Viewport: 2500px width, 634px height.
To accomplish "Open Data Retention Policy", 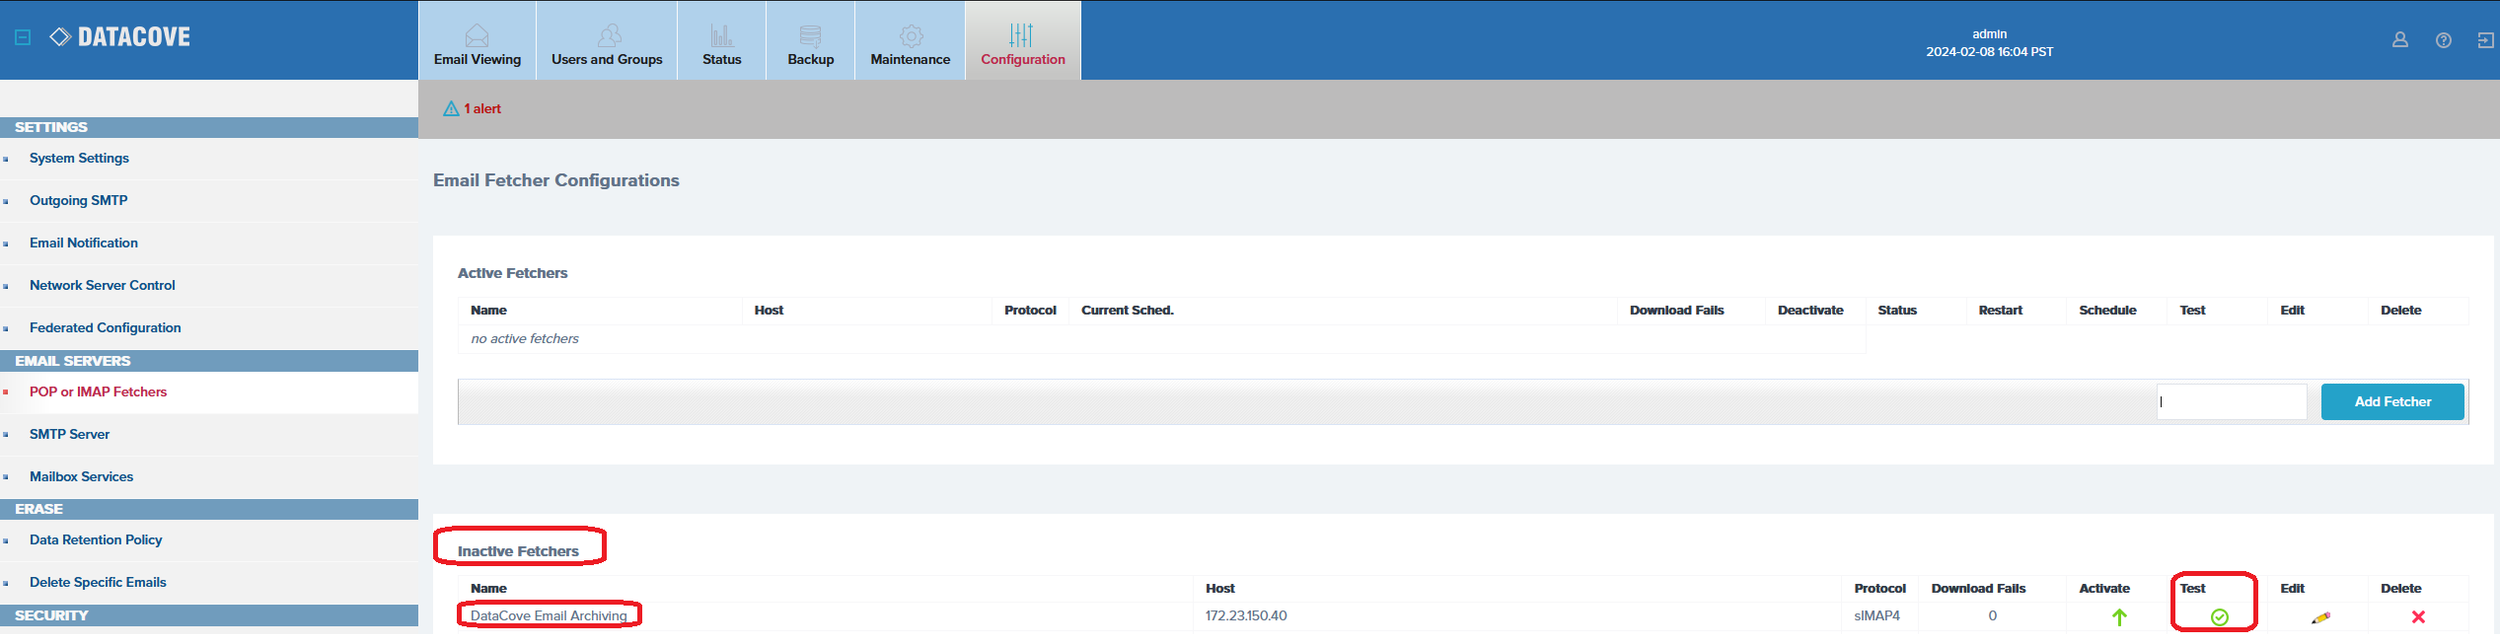I will 96,540.
